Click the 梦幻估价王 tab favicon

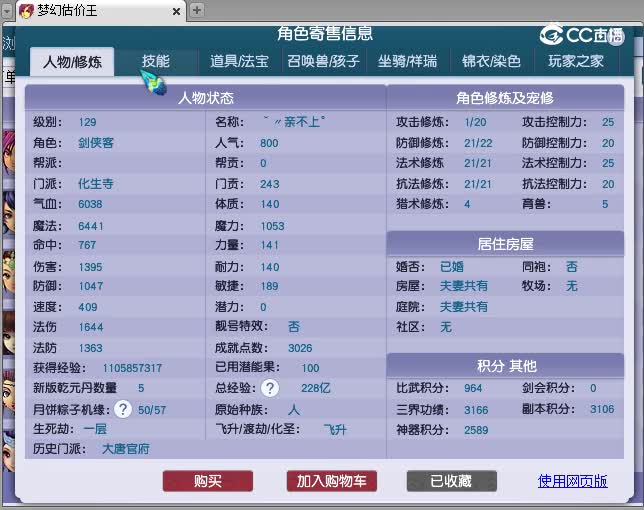coord(27,11)
